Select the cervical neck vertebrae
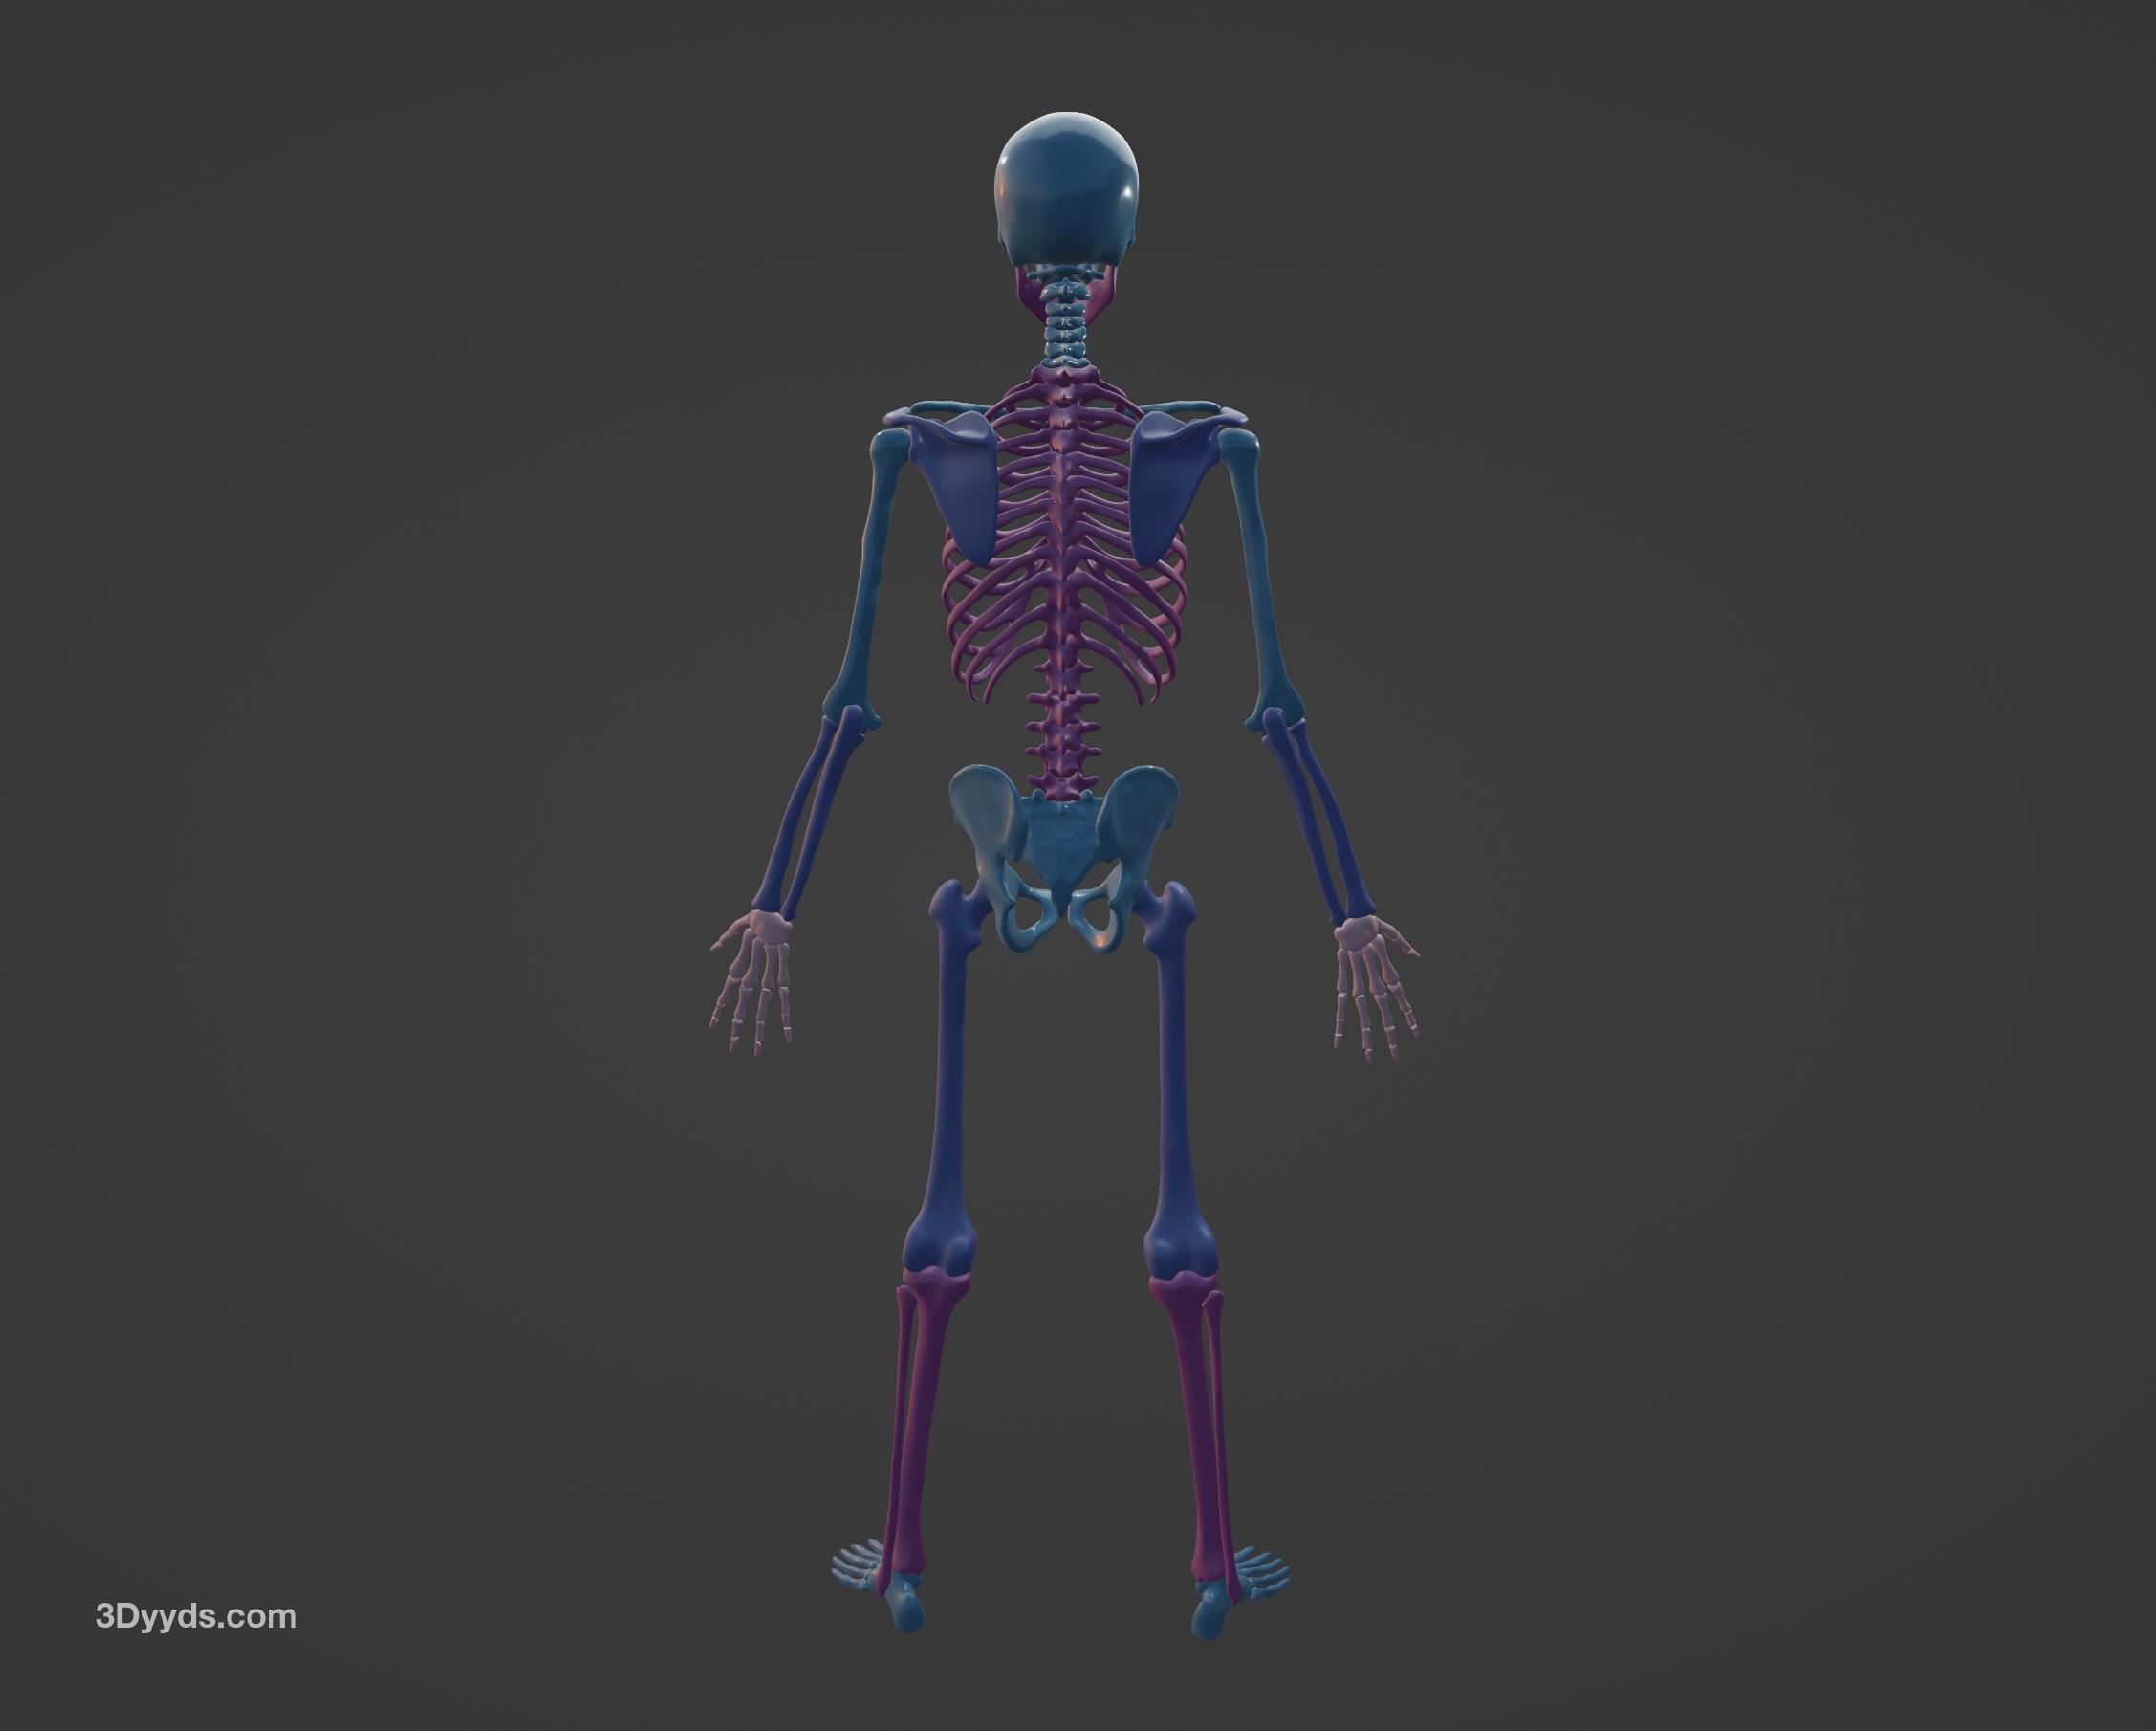 point(1066,325)
